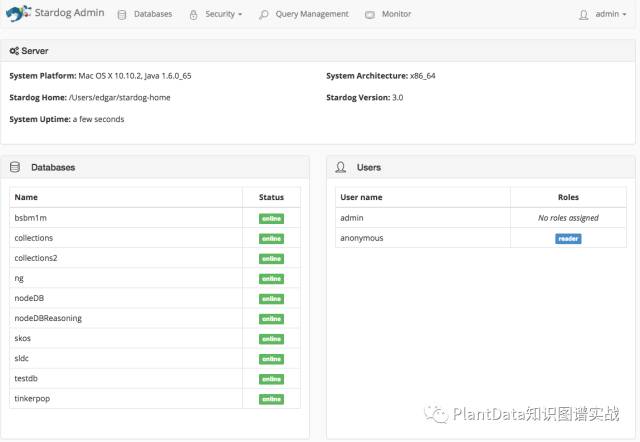The height and width of the screenshot is (442, 640).
Task: Open the nodeDBReasoning database
Action: [48, 318]
